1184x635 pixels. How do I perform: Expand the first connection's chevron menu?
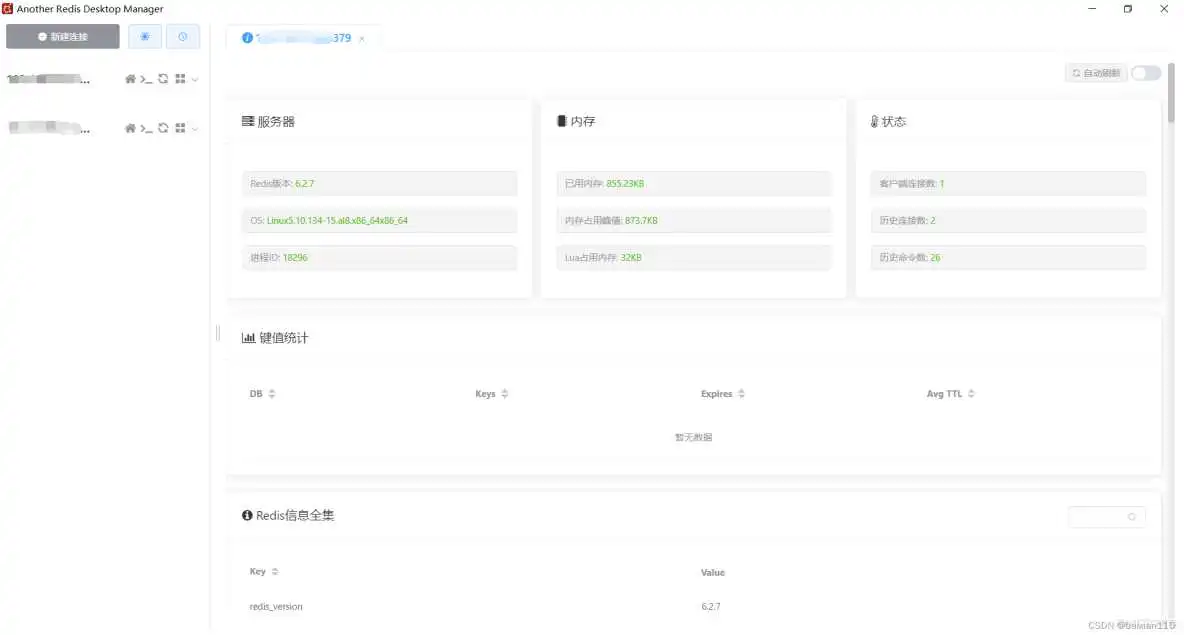[196, 78]
